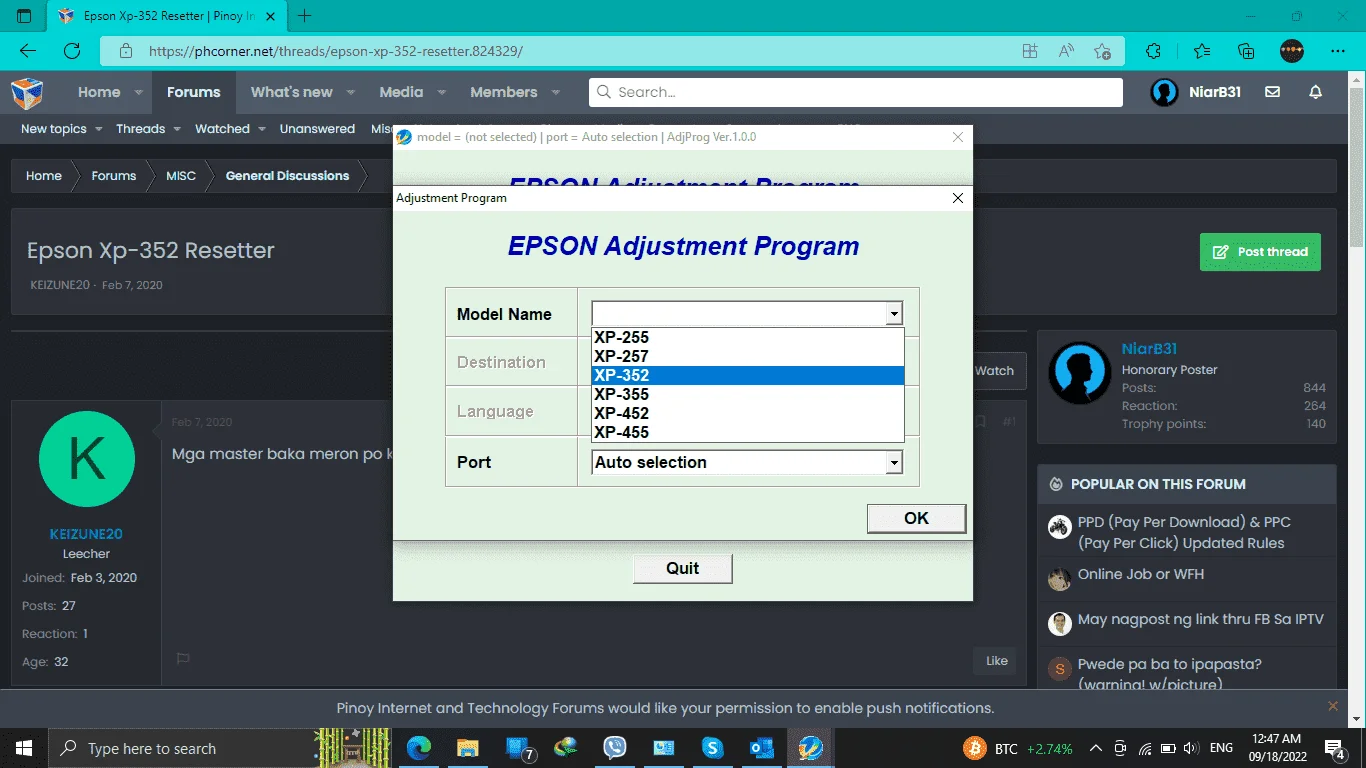Expand the Media dropdown arrow
This screenshot has height=768, width=1366.
click(440, 92)
